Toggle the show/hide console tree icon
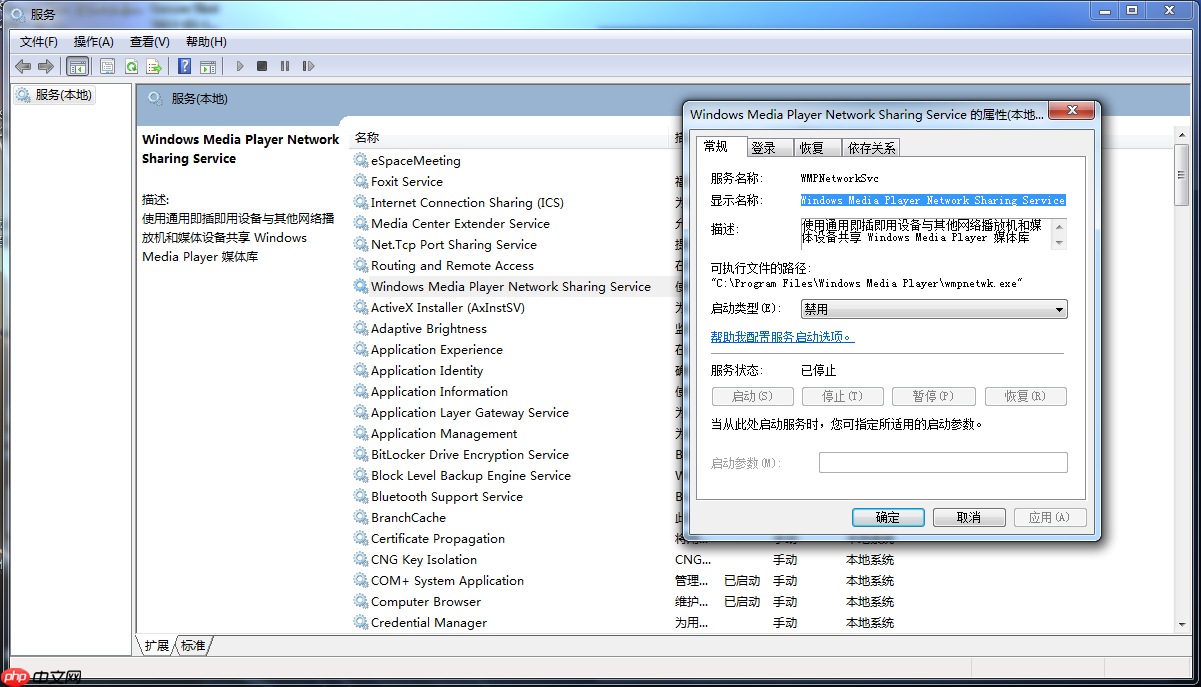 (x=77, y=66)
